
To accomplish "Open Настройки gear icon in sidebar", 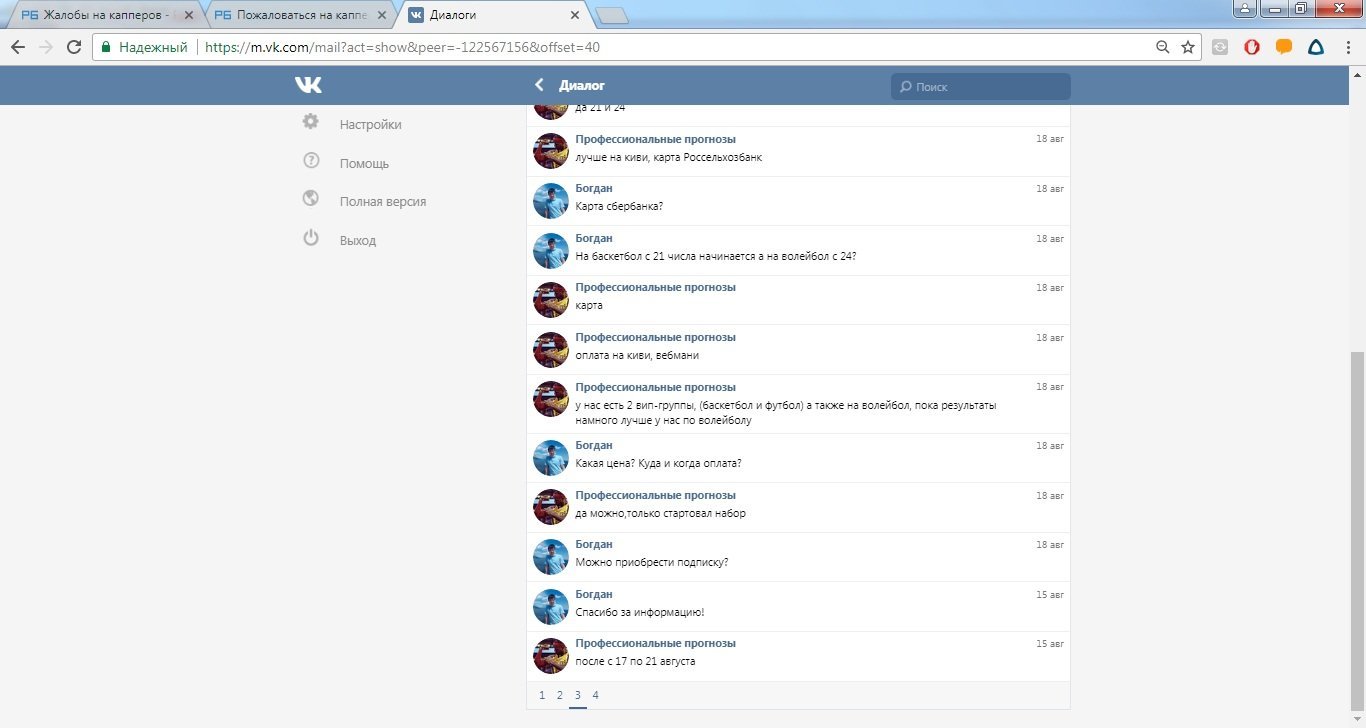I will pyautogui.click(x=311, y=122).
